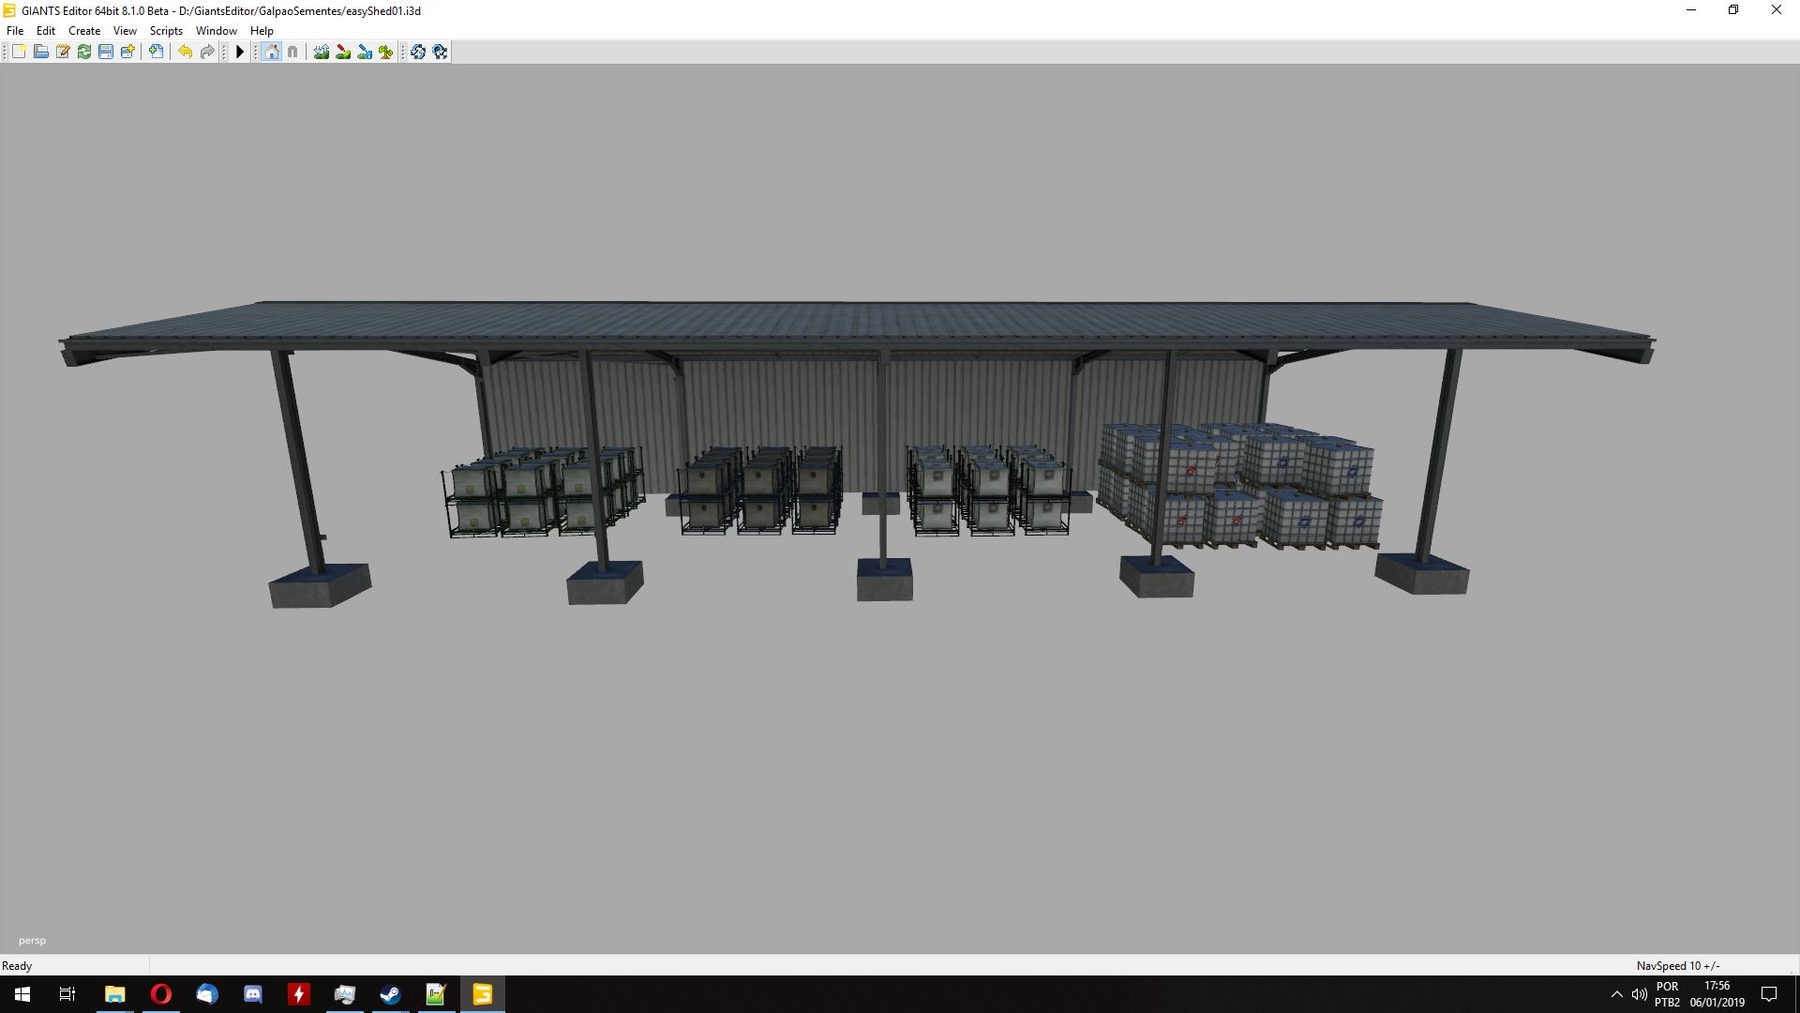This screenshot has width=1800, height=1013.
Task: Toggle the magnet snap button
Action: pos(293,52)
